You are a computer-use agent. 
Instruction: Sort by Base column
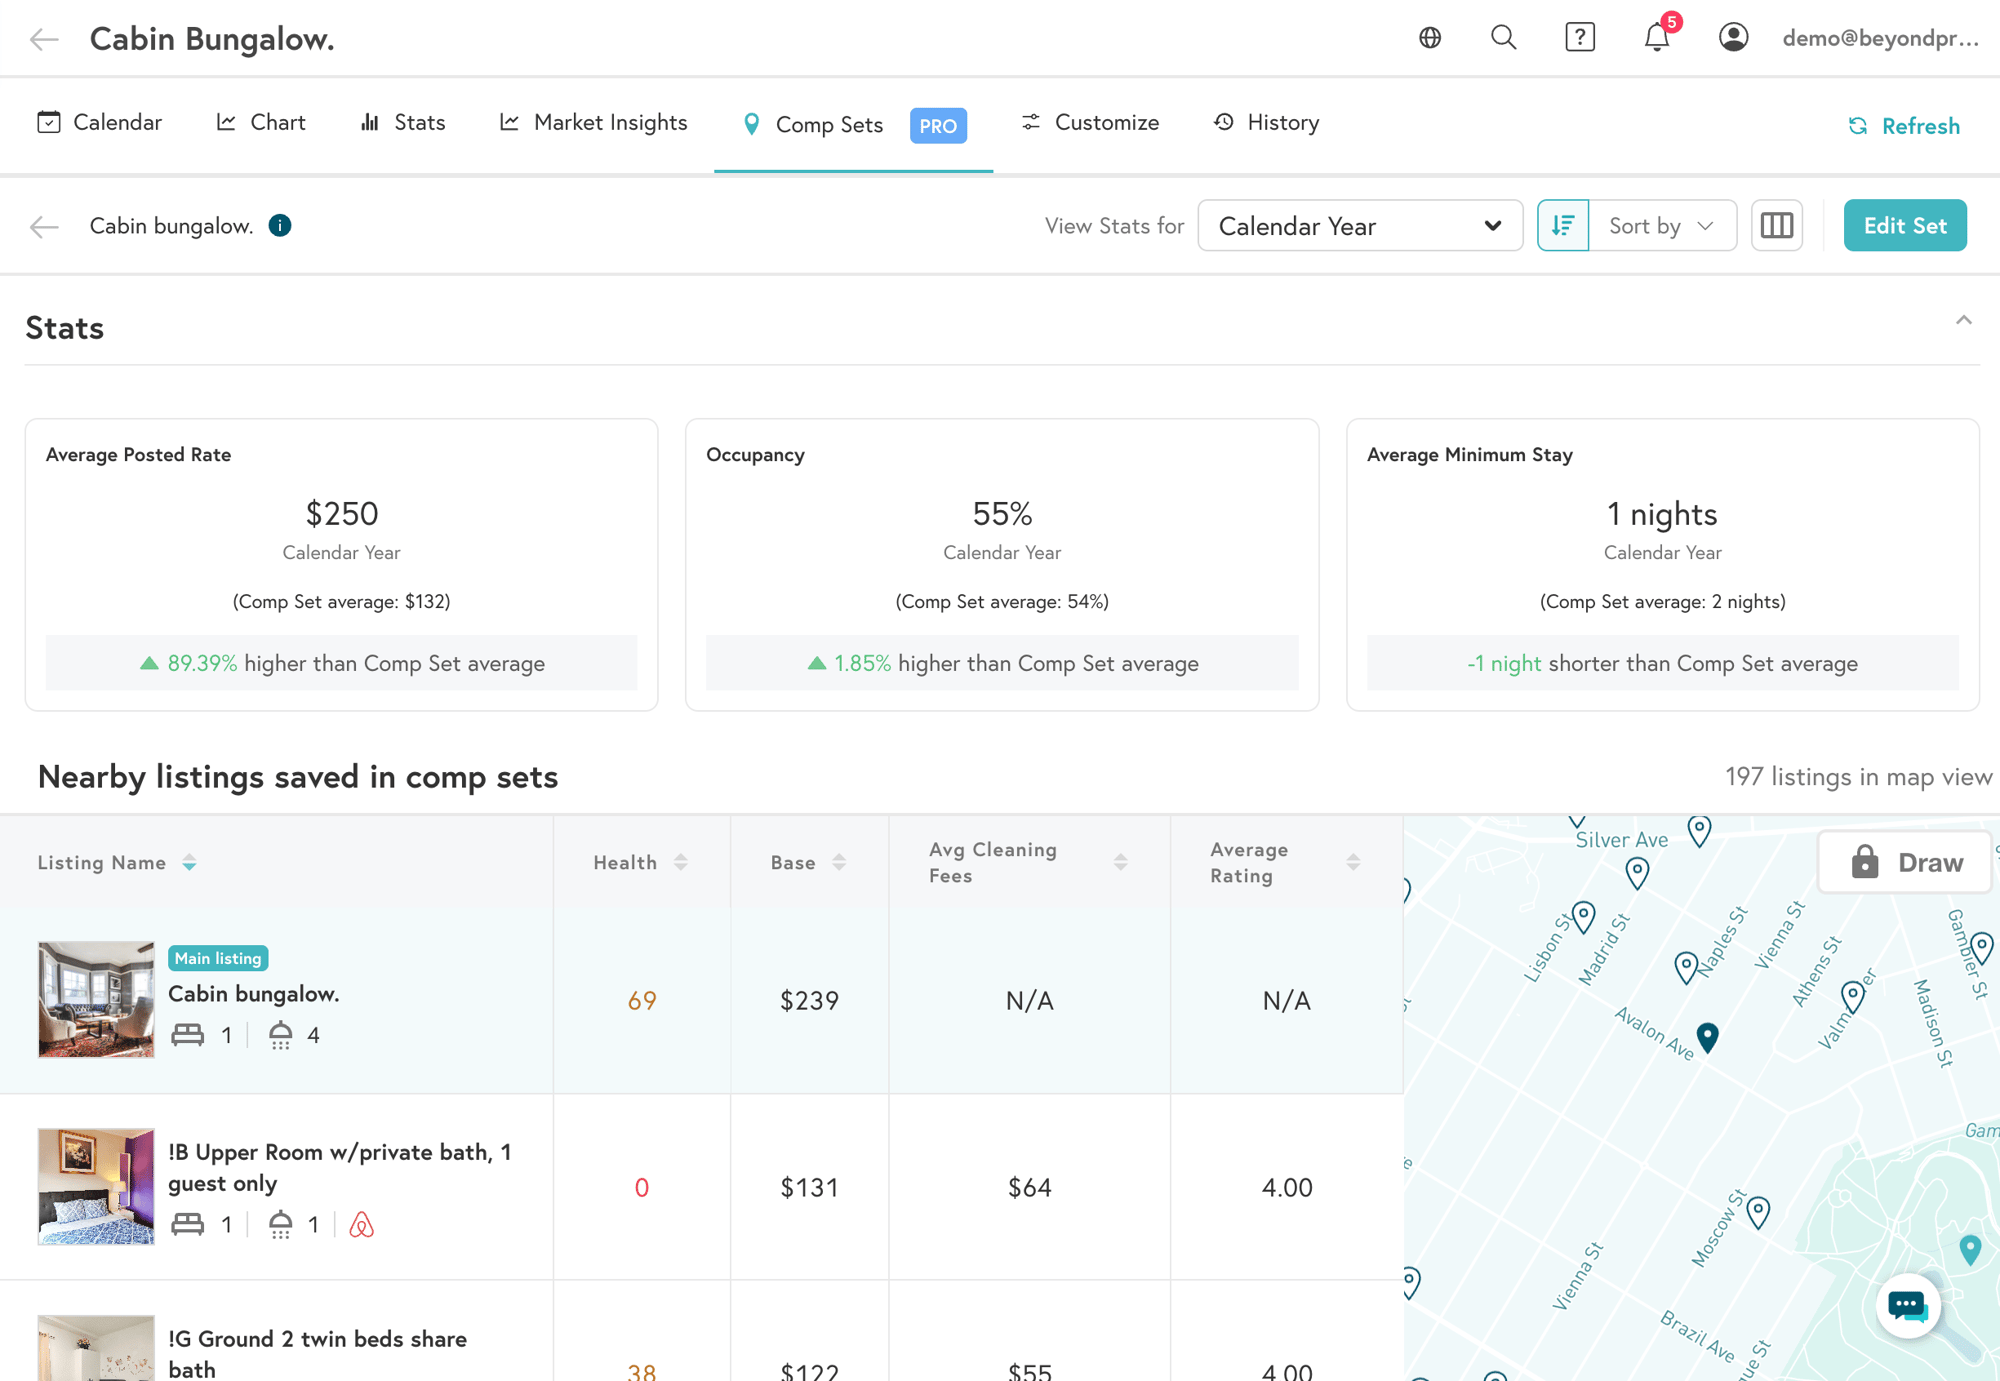pos(839,863)
